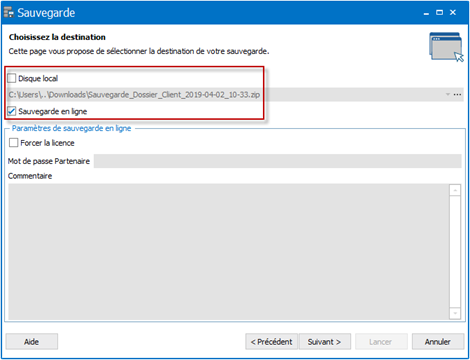Click the 'Choisissez la destination' heading
470x360 pixels.
pos(57,37)
